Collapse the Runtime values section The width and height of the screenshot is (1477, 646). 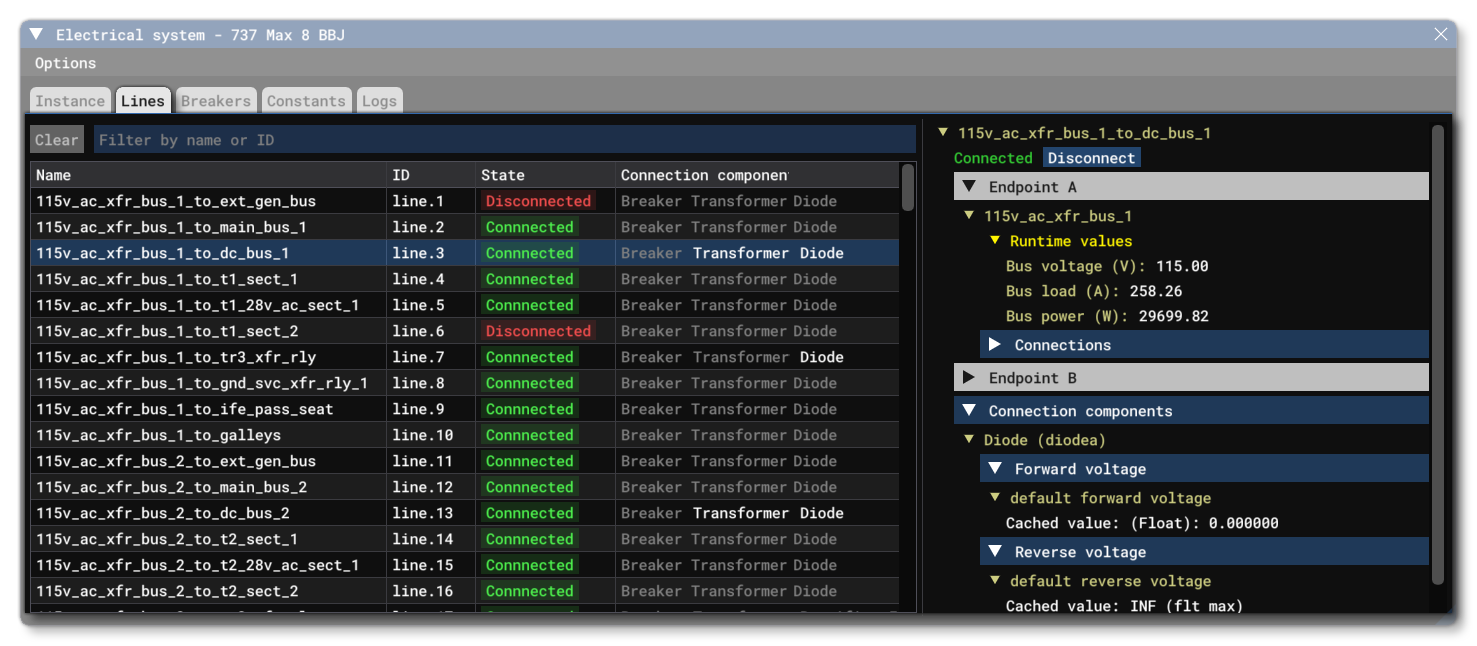click(994, 241)
